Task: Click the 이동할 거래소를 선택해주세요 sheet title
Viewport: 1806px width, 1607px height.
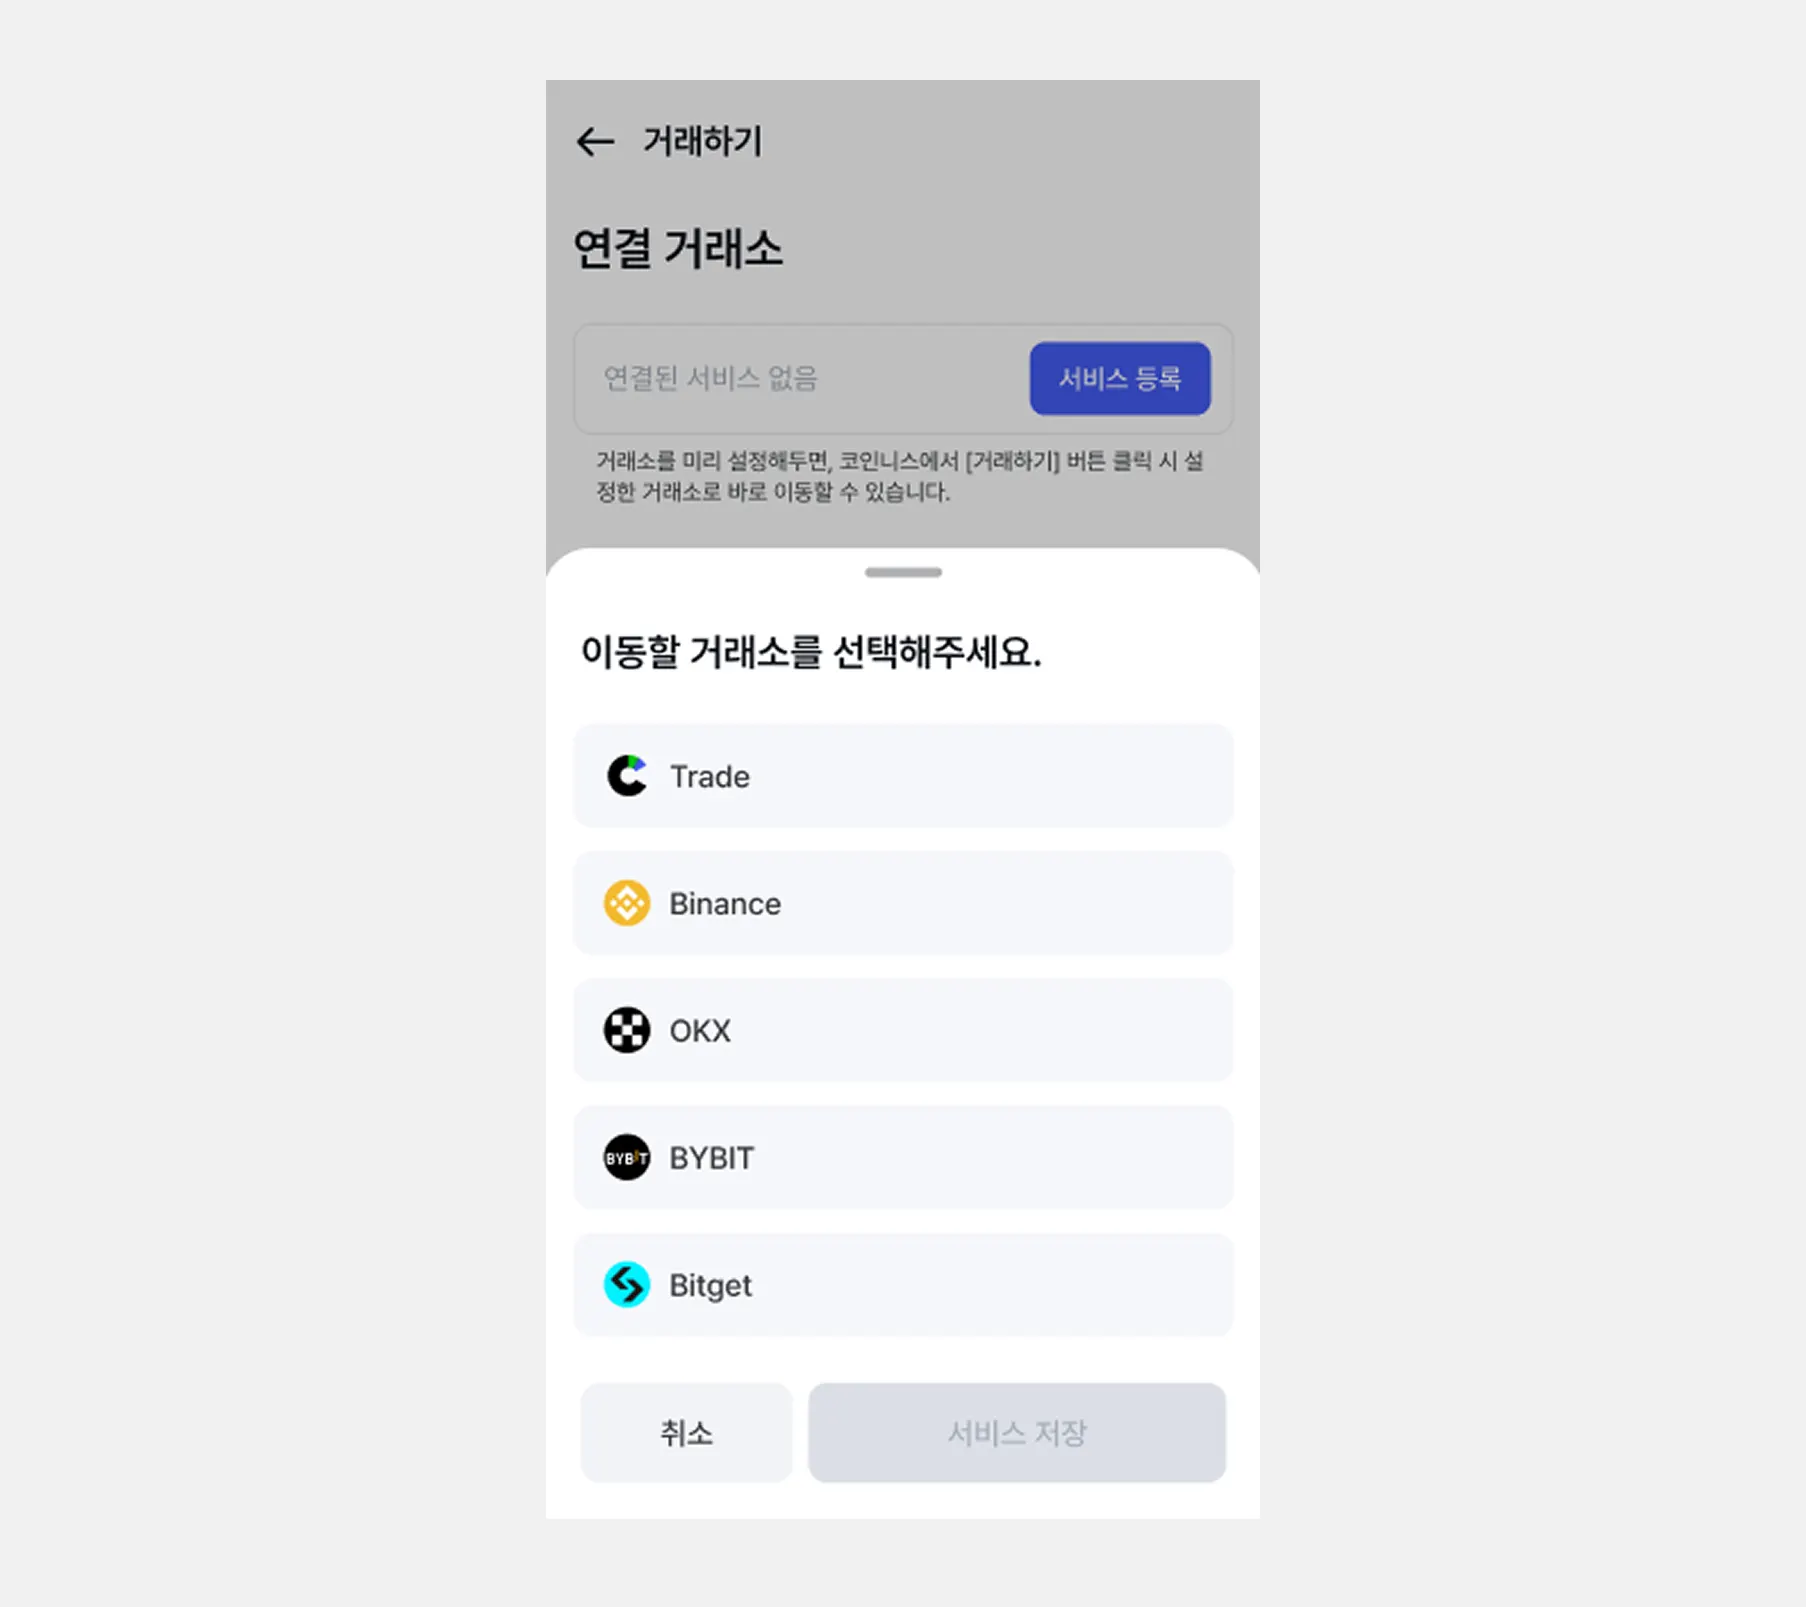Action: point(811,652)
